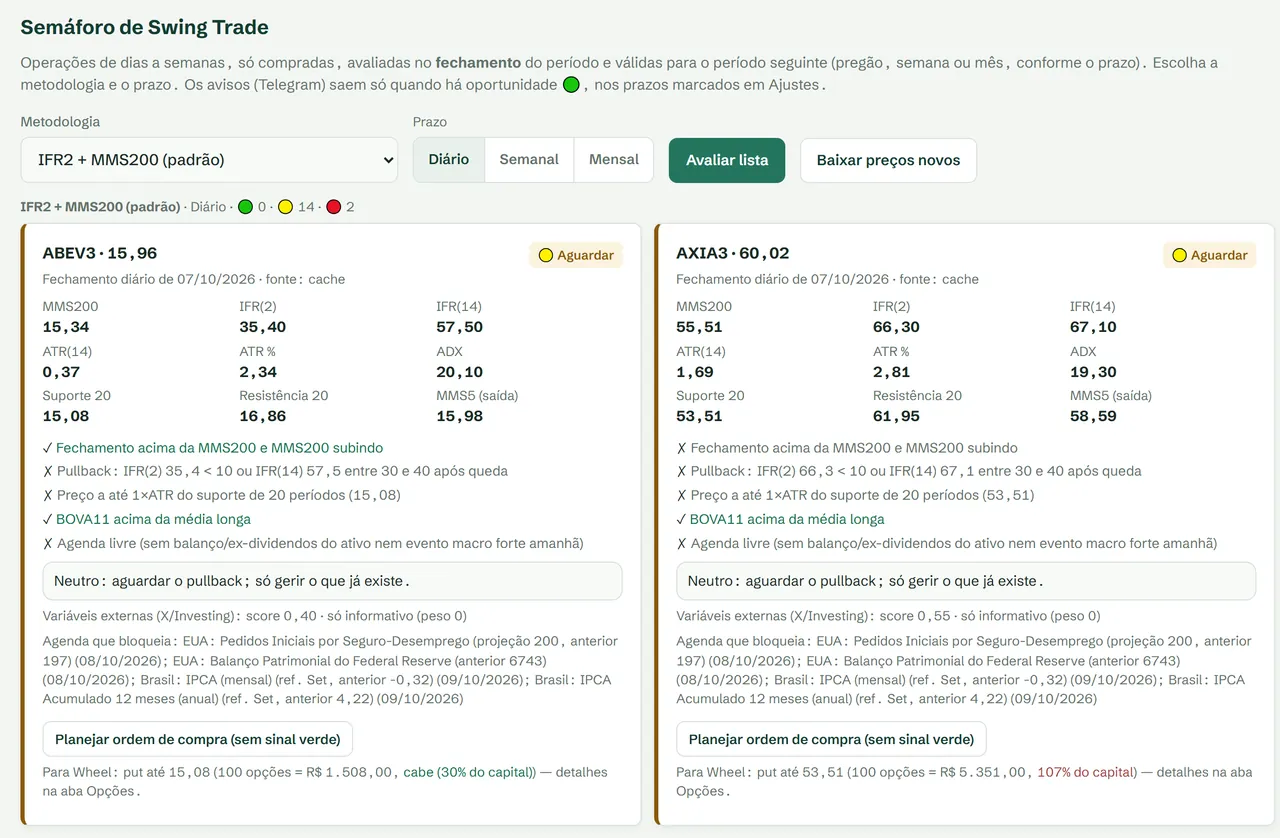1280x838 pixels.
Task: Click the red dot beside count 2
Action: click(334, 207)
